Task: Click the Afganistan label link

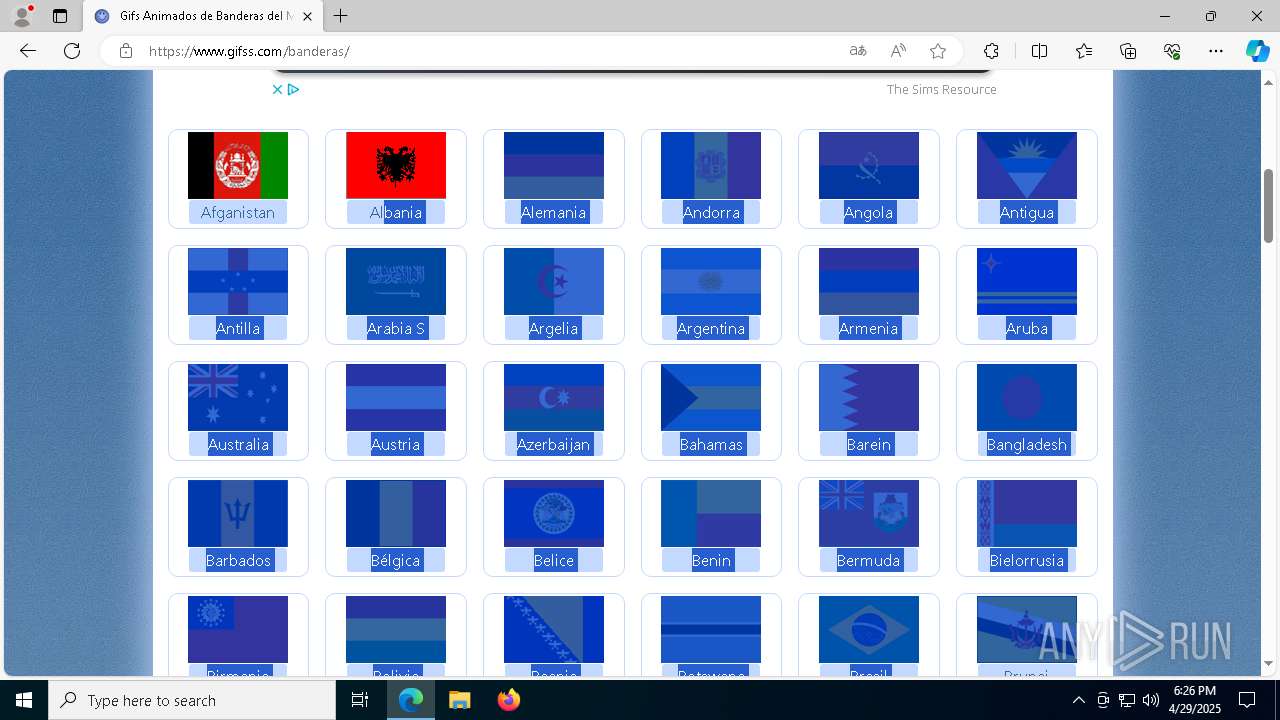Action: 238,212
